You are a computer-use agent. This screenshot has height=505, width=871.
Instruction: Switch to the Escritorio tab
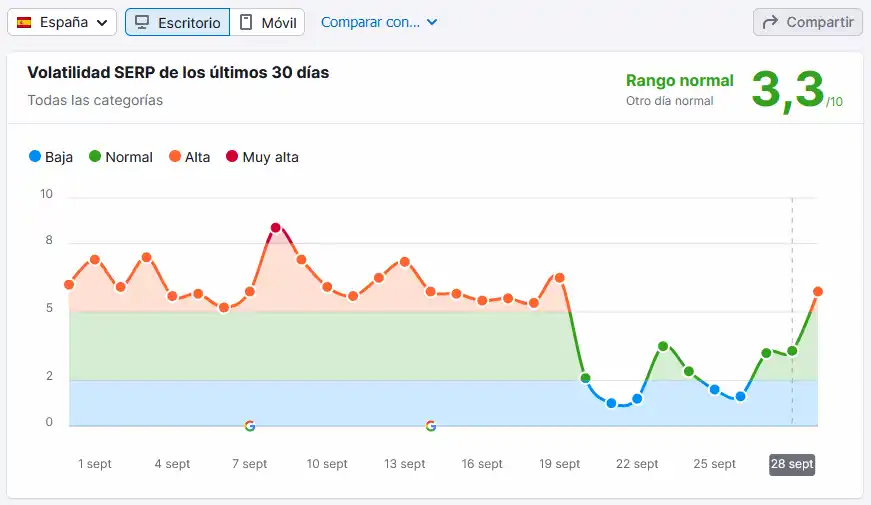click(177, 22)
